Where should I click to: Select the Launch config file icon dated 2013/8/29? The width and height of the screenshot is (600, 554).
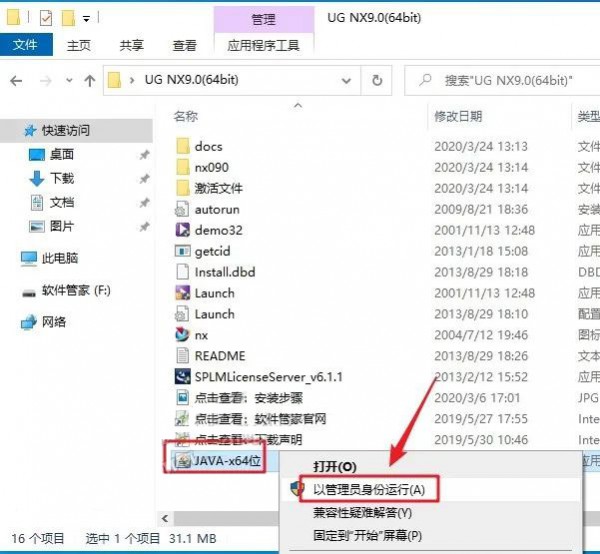[182, 314]
